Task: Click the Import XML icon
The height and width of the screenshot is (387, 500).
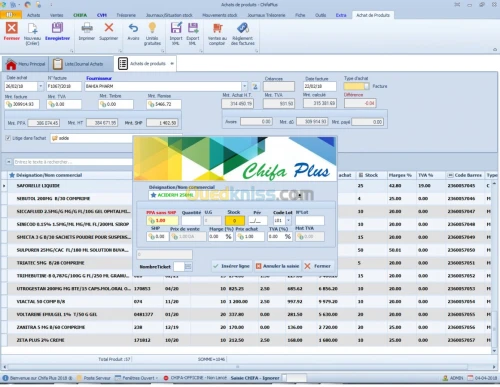Action: point(176,33)
